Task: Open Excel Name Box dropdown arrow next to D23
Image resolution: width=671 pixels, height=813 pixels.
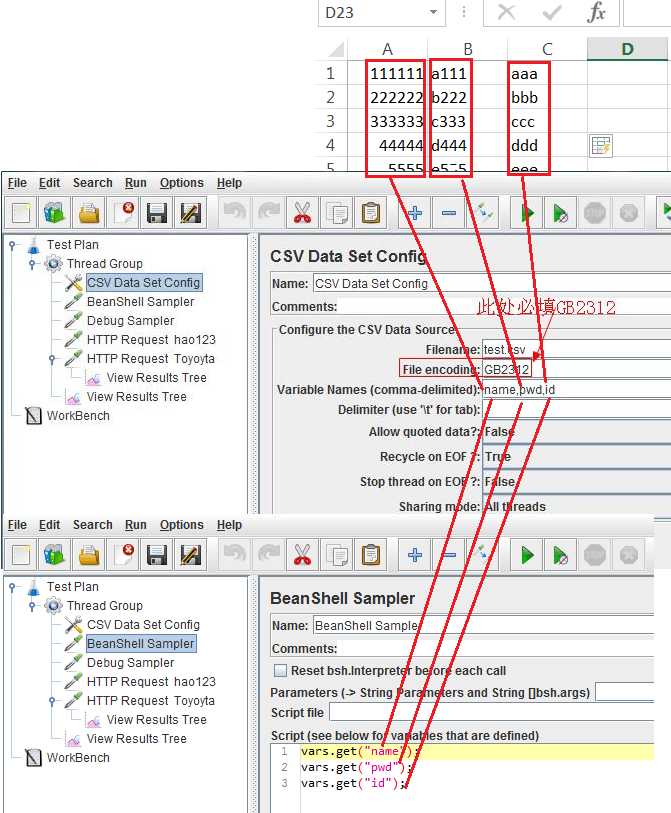Action: coord(434,12)
